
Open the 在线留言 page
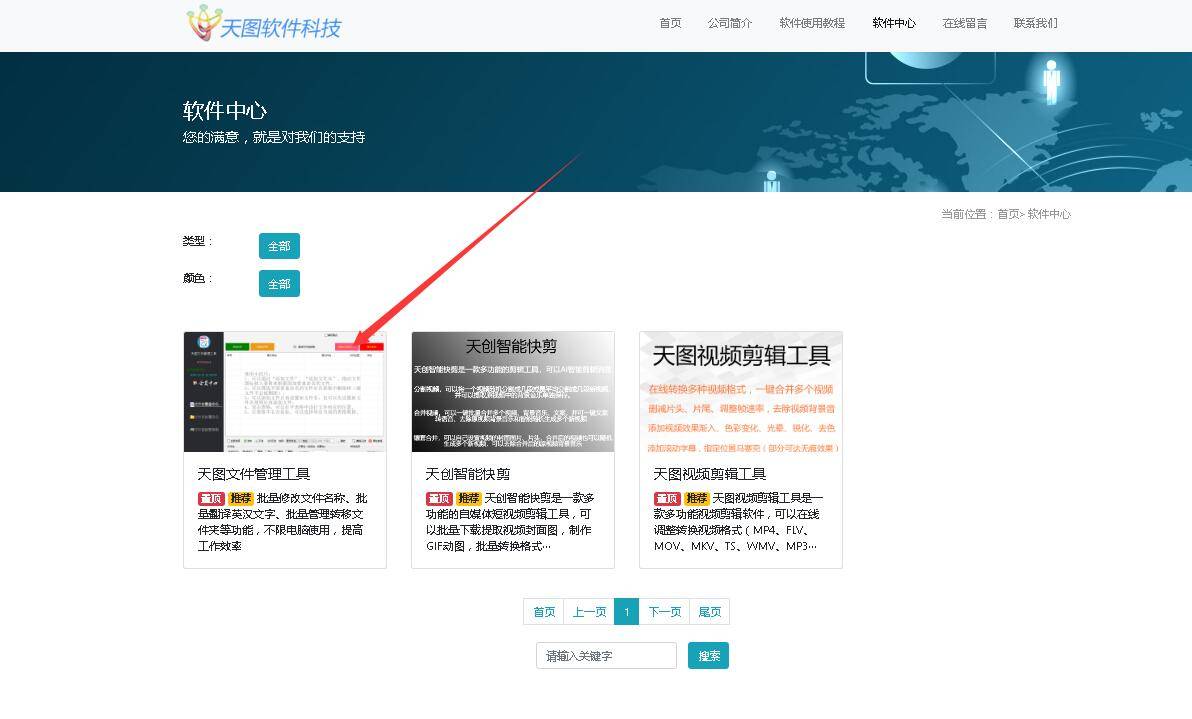(964, 23)
